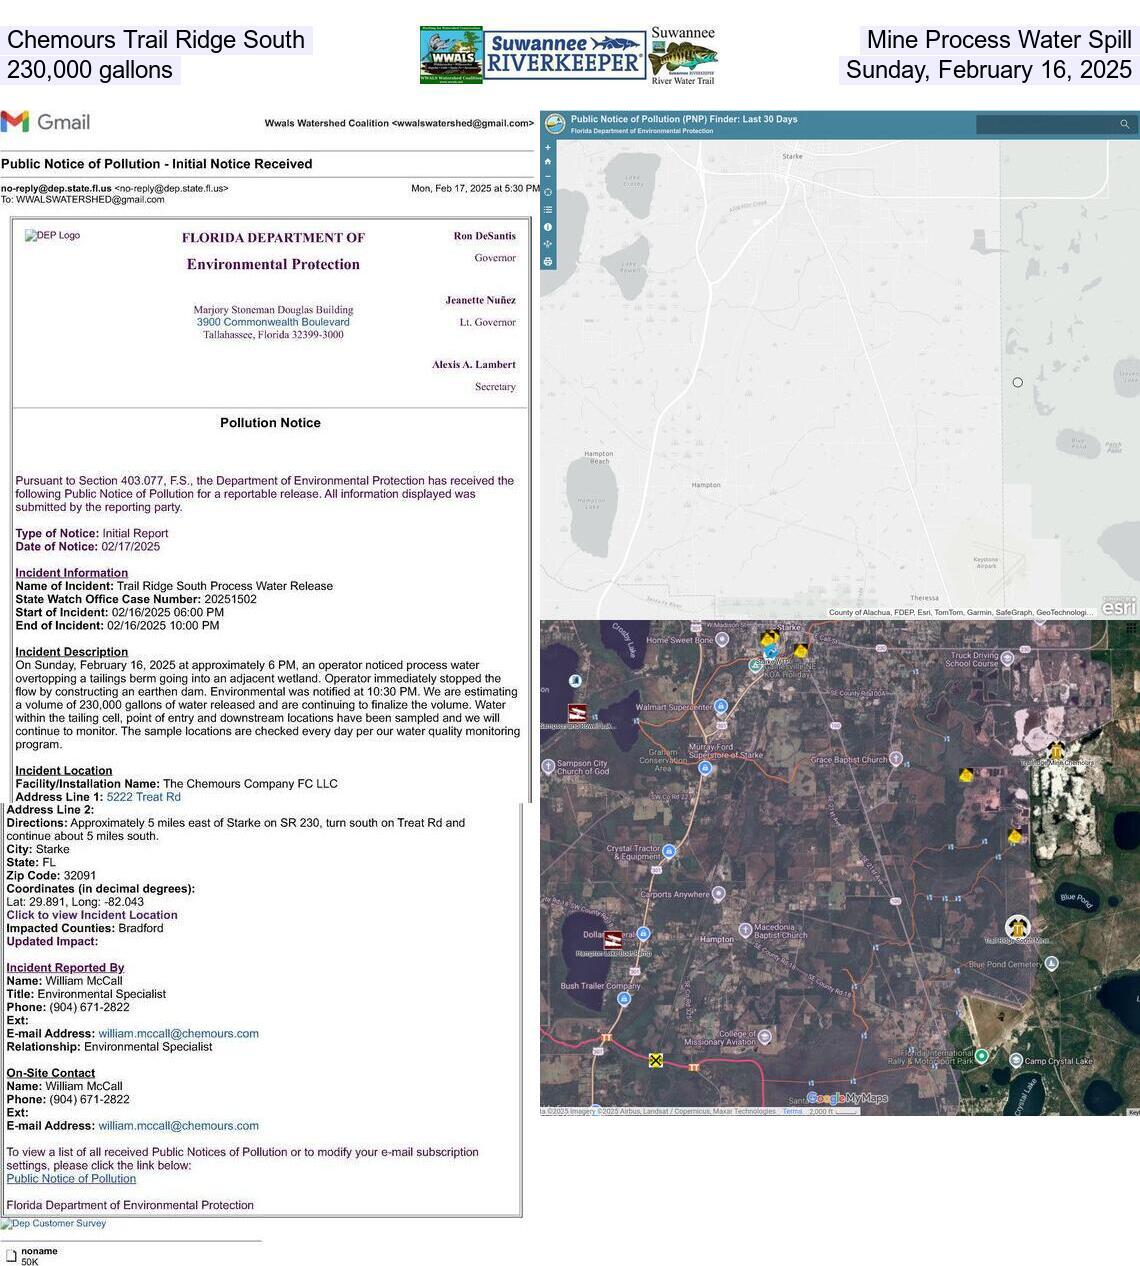The height and width of the screenshot is (1266, 1140).
Task: Click the 'Chemours Trail Ridge South' title
Action: 156,40
